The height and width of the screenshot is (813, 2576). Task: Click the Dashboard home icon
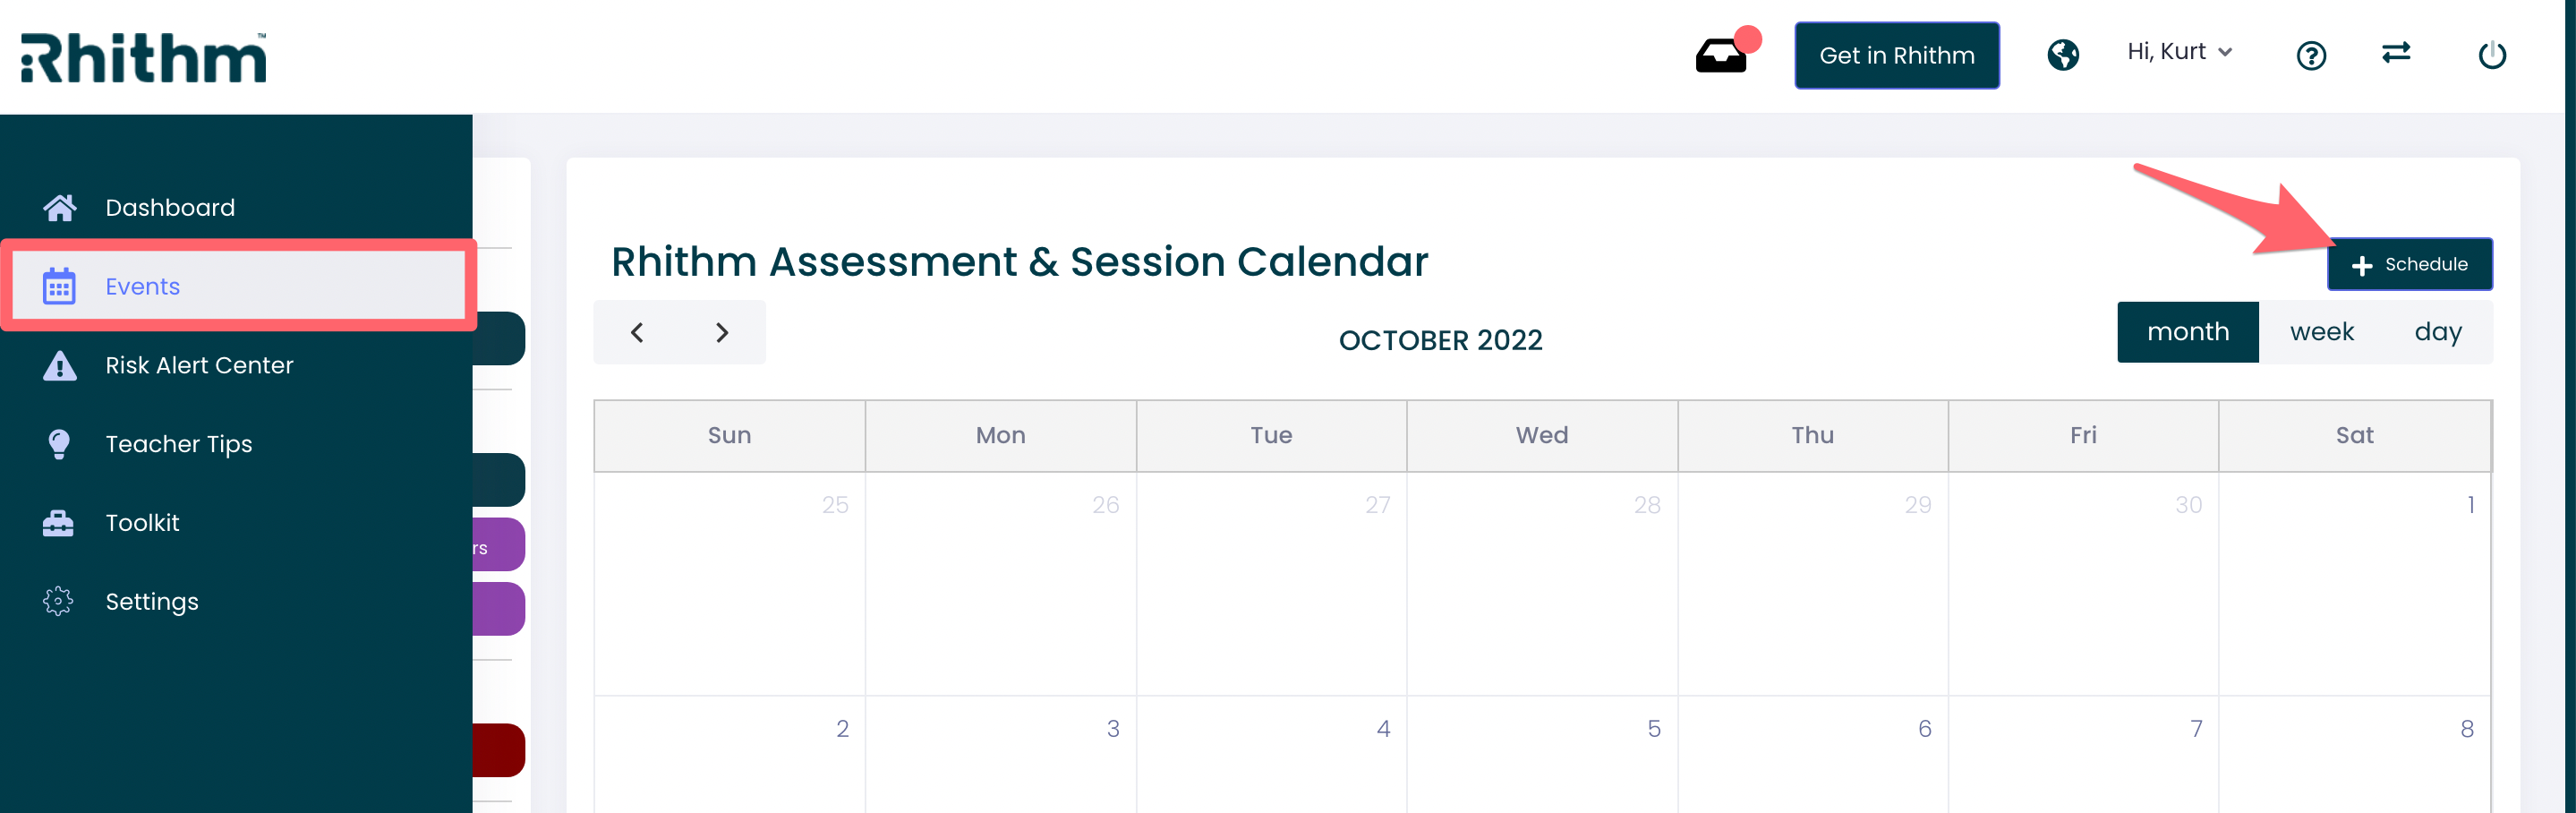pyautogui.click(x=60, y=207)
